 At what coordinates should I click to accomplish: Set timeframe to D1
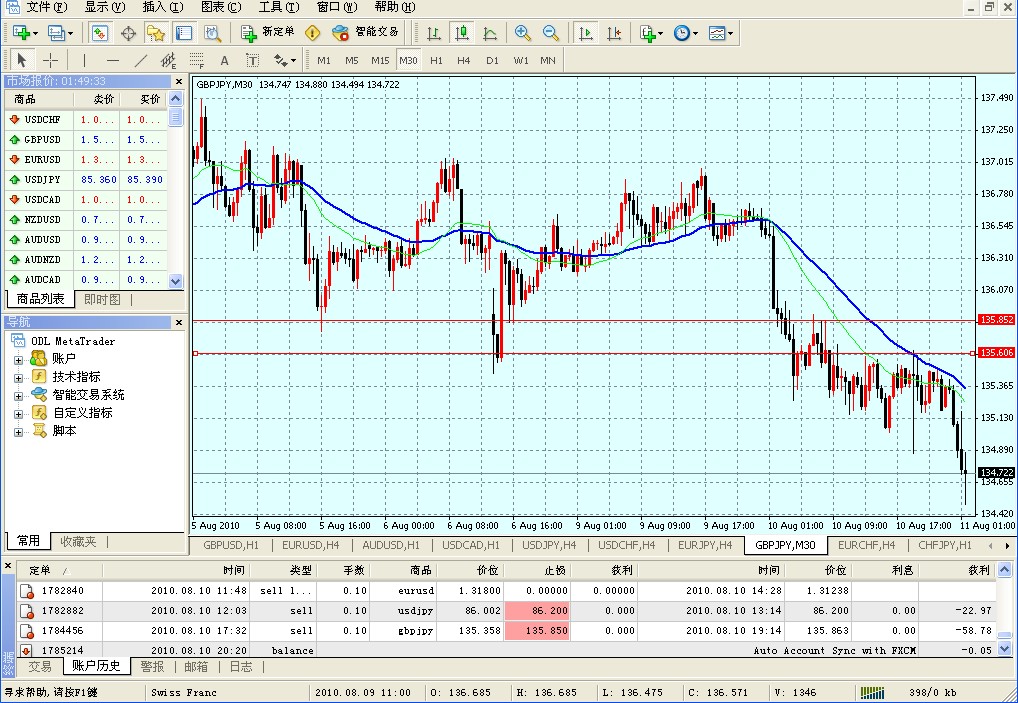pos(492,60)
